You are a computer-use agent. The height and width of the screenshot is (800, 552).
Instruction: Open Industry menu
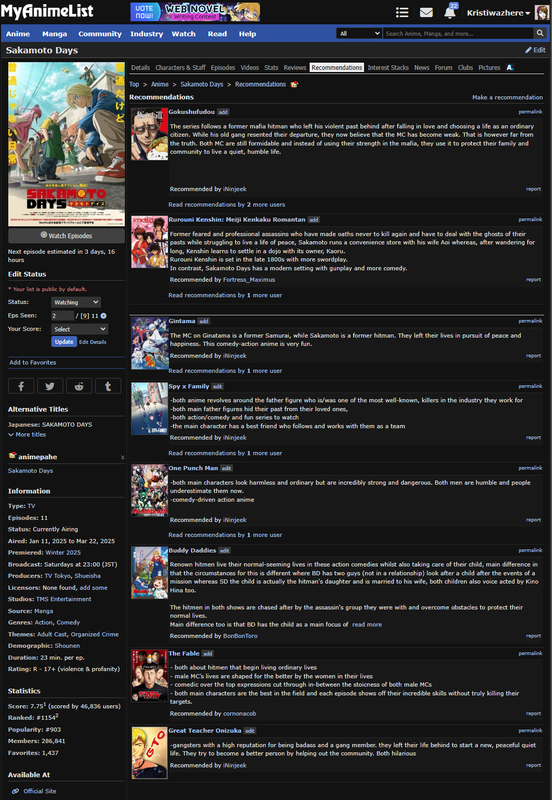point(146,34)
